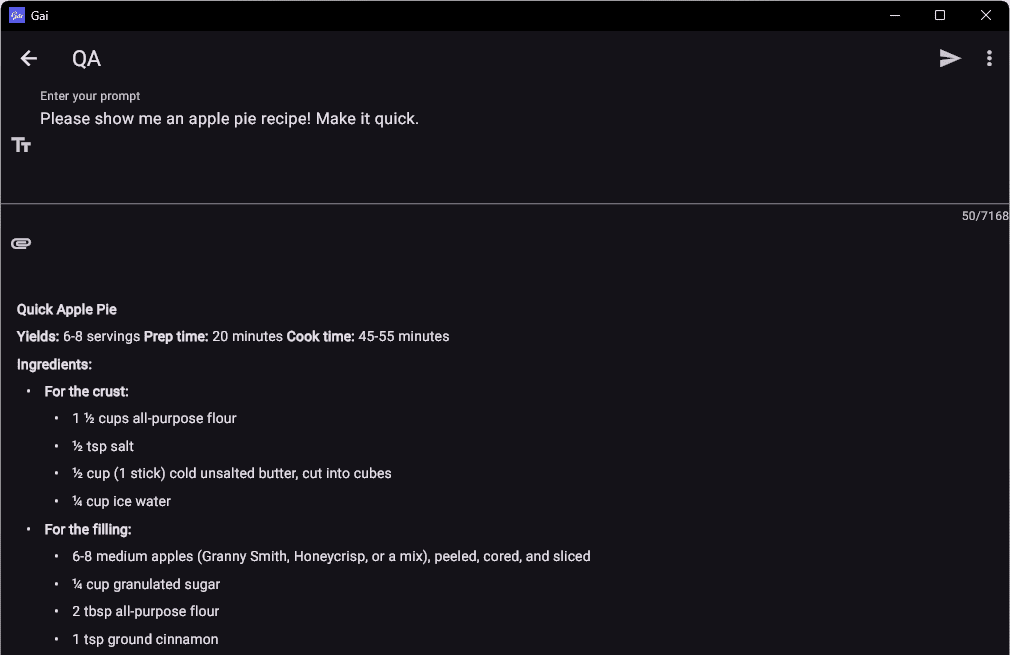
Task: Focus the apple pie prompt text field
Action: pyautogui.click(x=229, y=119)
